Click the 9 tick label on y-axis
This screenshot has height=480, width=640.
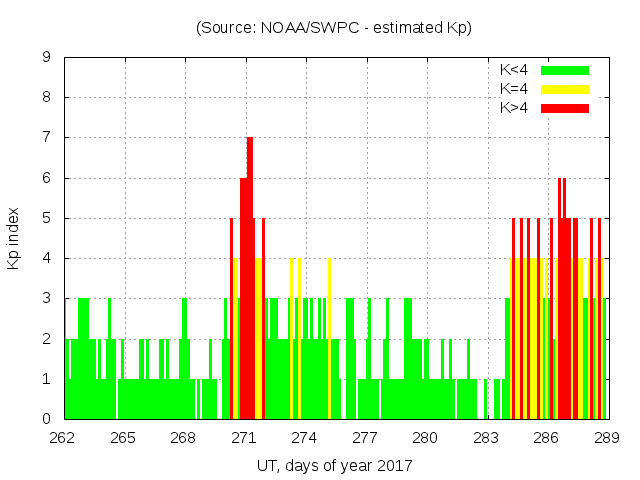tap(46, 58)
